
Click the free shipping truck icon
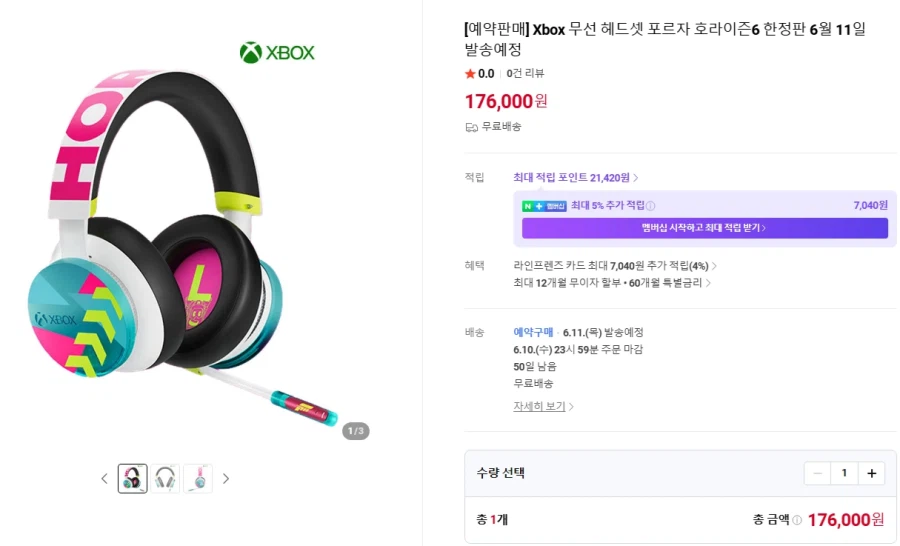tap(472, 127)
